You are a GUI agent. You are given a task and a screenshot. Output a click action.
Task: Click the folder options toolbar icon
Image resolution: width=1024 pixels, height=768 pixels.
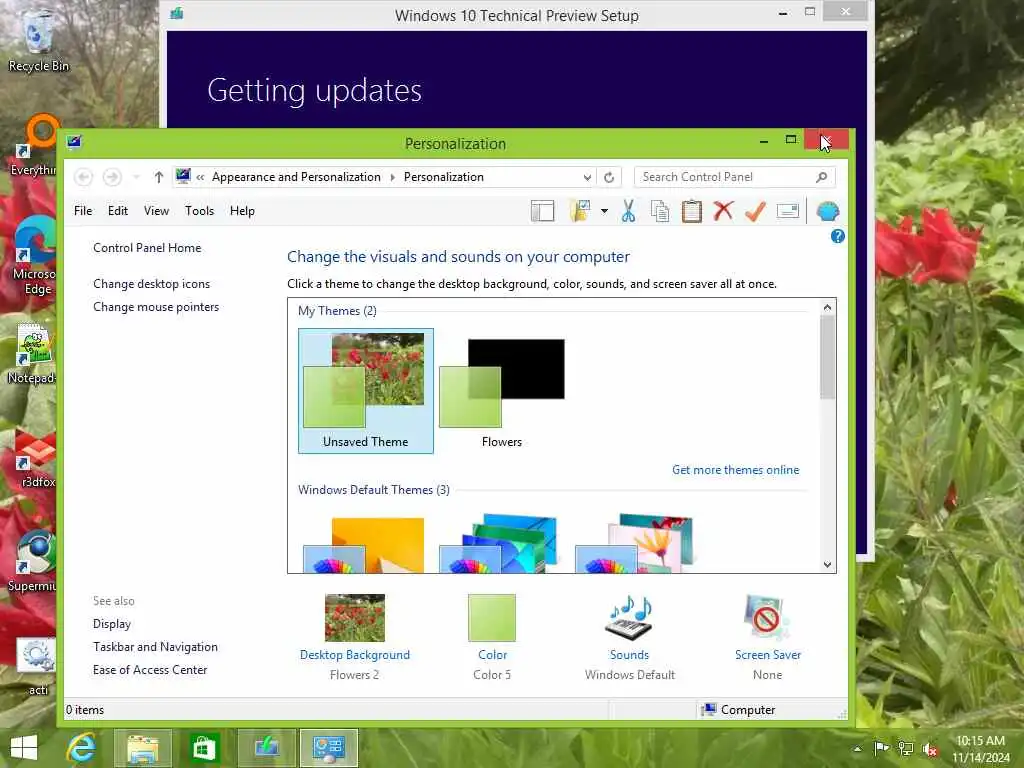(580, 211)
